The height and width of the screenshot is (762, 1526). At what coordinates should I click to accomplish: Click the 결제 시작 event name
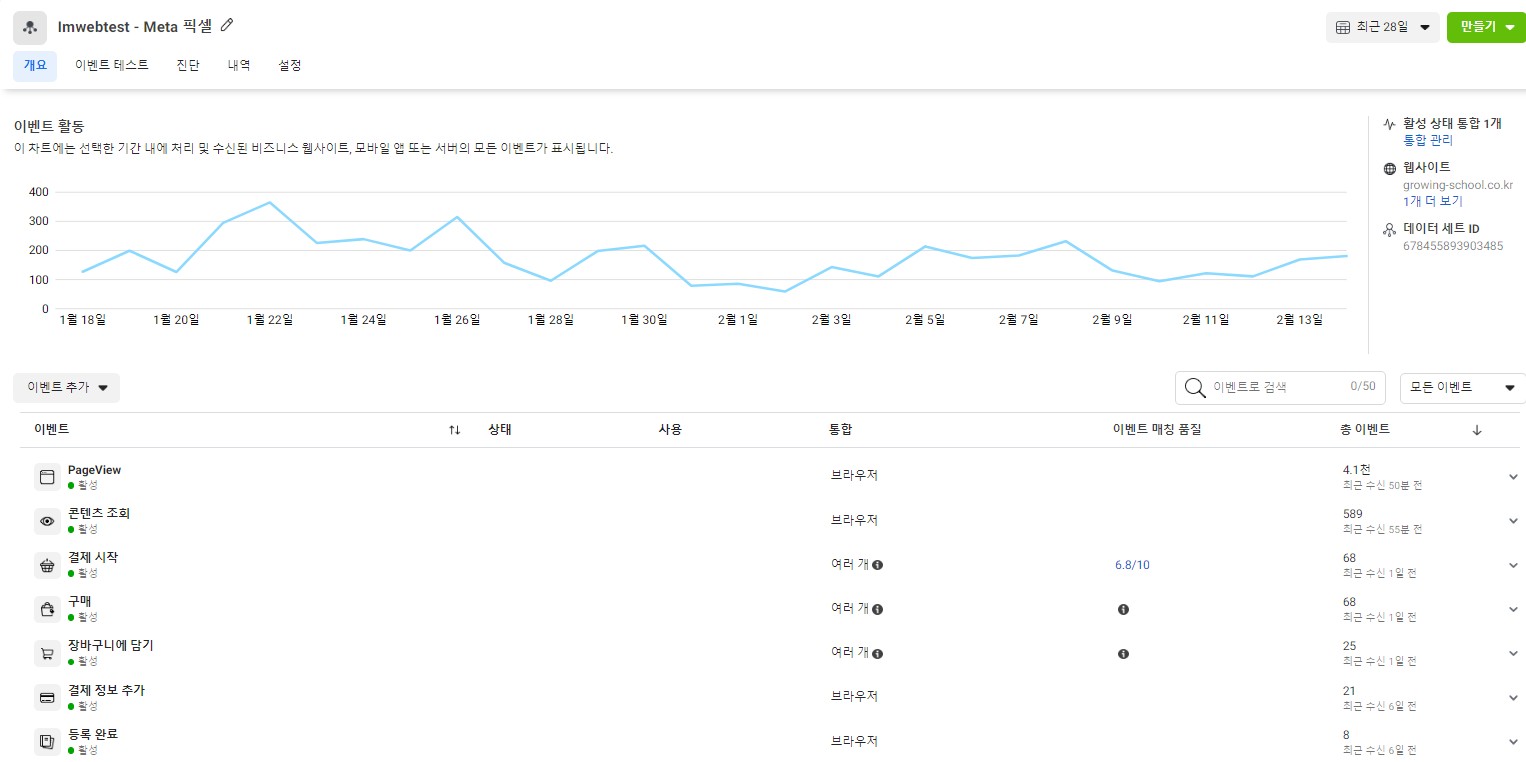[x=93, y=558]
